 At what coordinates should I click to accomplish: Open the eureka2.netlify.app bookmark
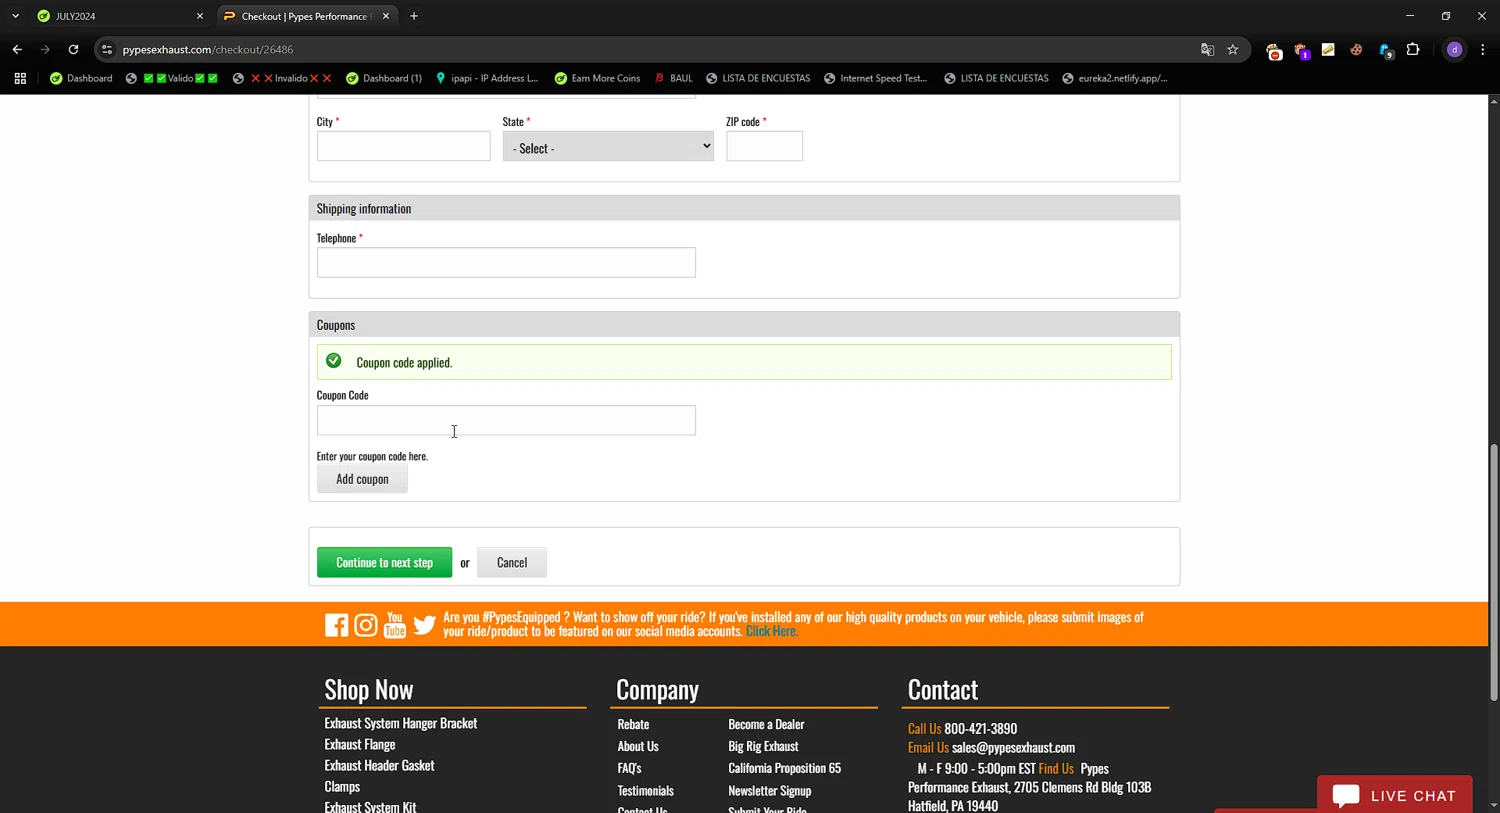pos(1115,78)
